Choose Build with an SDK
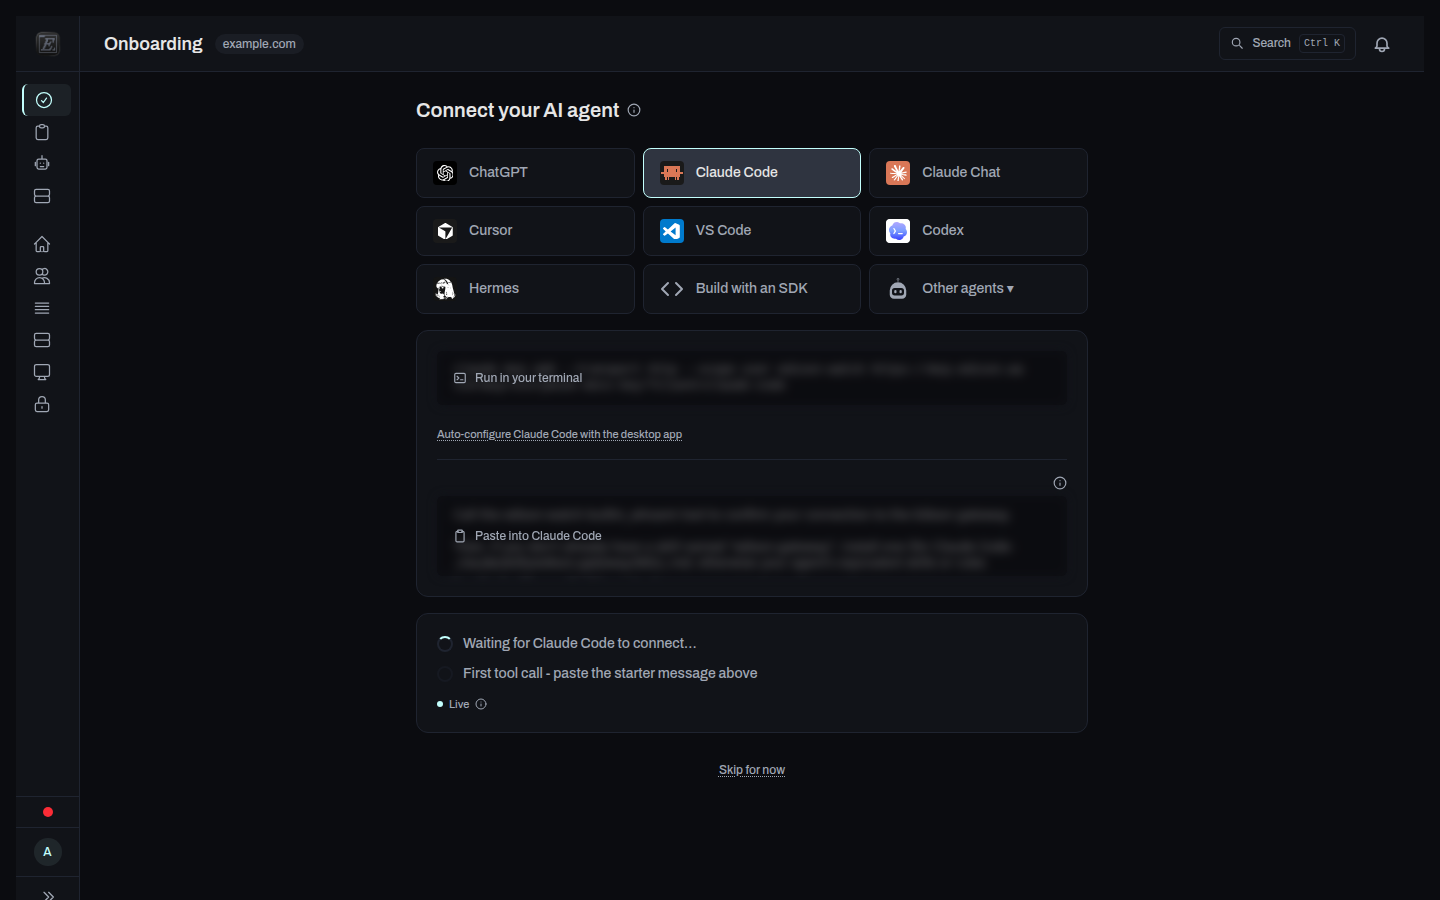The width and height of the screenshot is (1440, 900). coord(752,289)
